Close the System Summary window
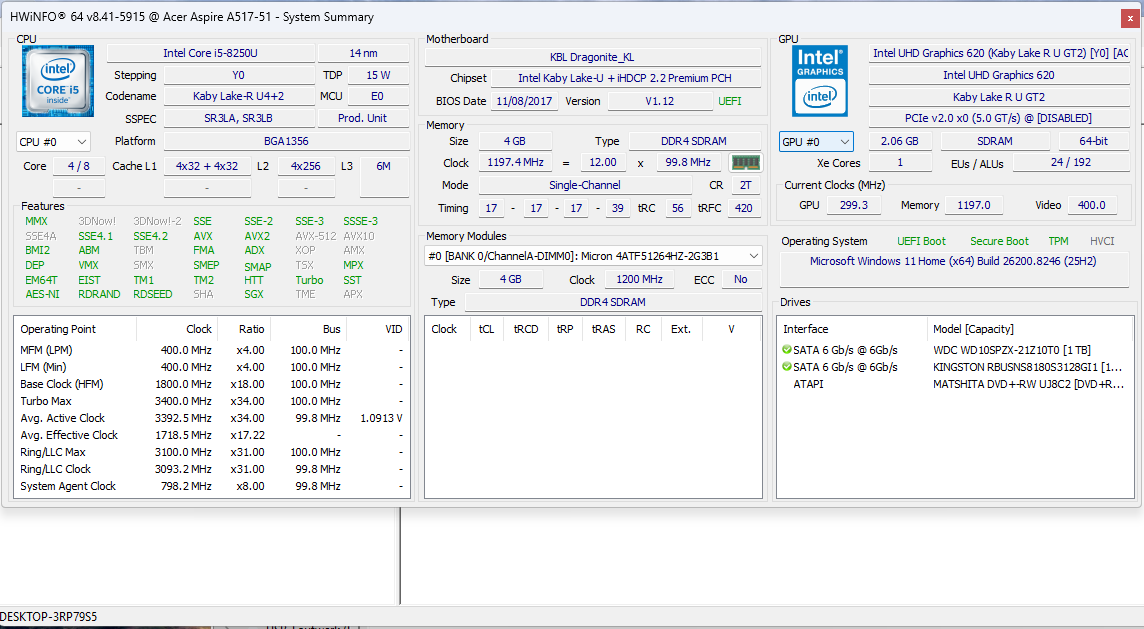The height and width of the screenshot is (629, 1144). (x=1131, y=18)
